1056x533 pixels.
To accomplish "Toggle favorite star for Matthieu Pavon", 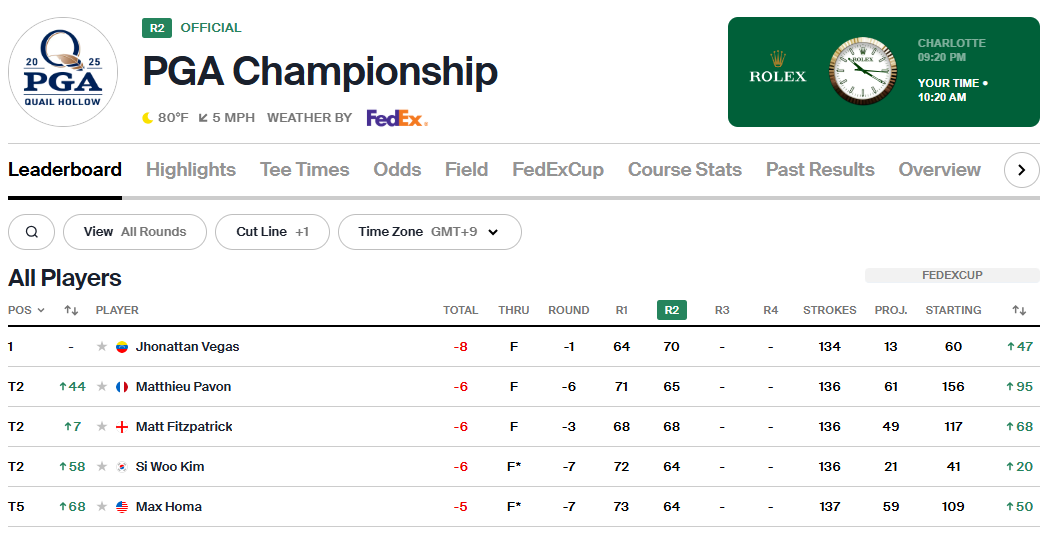I will pyautogui.click(x=102, y=387).
